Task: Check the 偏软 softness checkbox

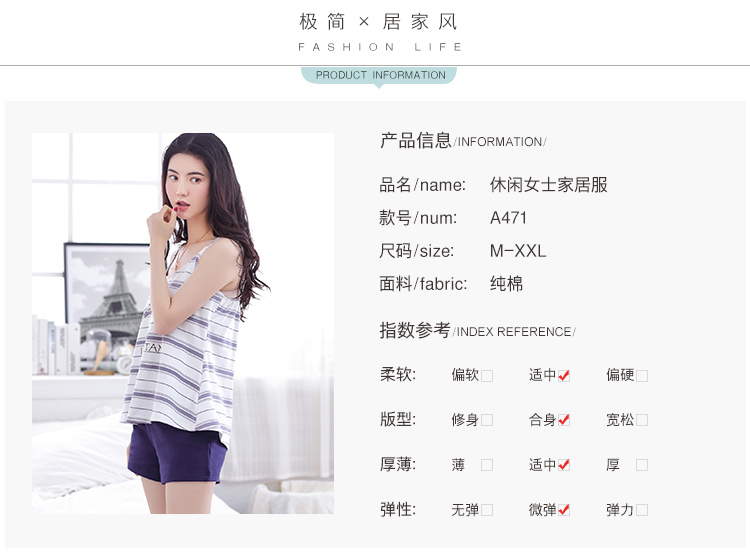Action: tap(487, 376)
